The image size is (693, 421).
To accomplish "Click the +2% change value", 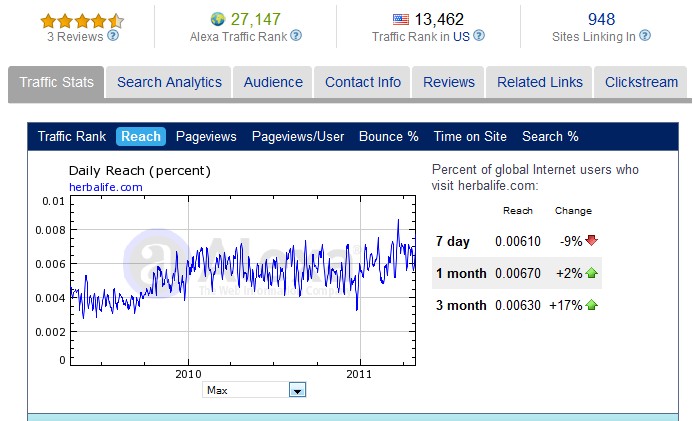I will click(x=569, y=273).
